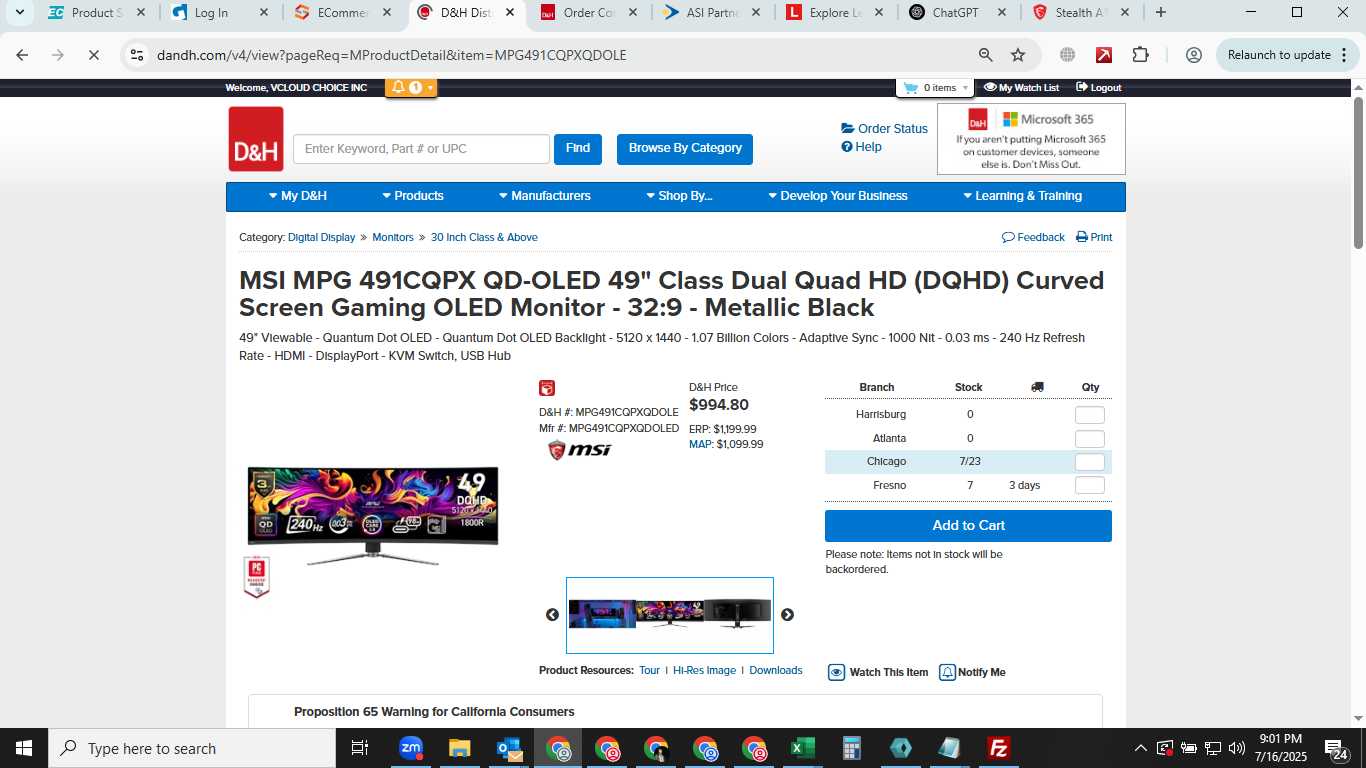The width and height of the screenshot is (1366, 768).
Task: Open browser zoom magnifier icon
Action: [986, 55]
